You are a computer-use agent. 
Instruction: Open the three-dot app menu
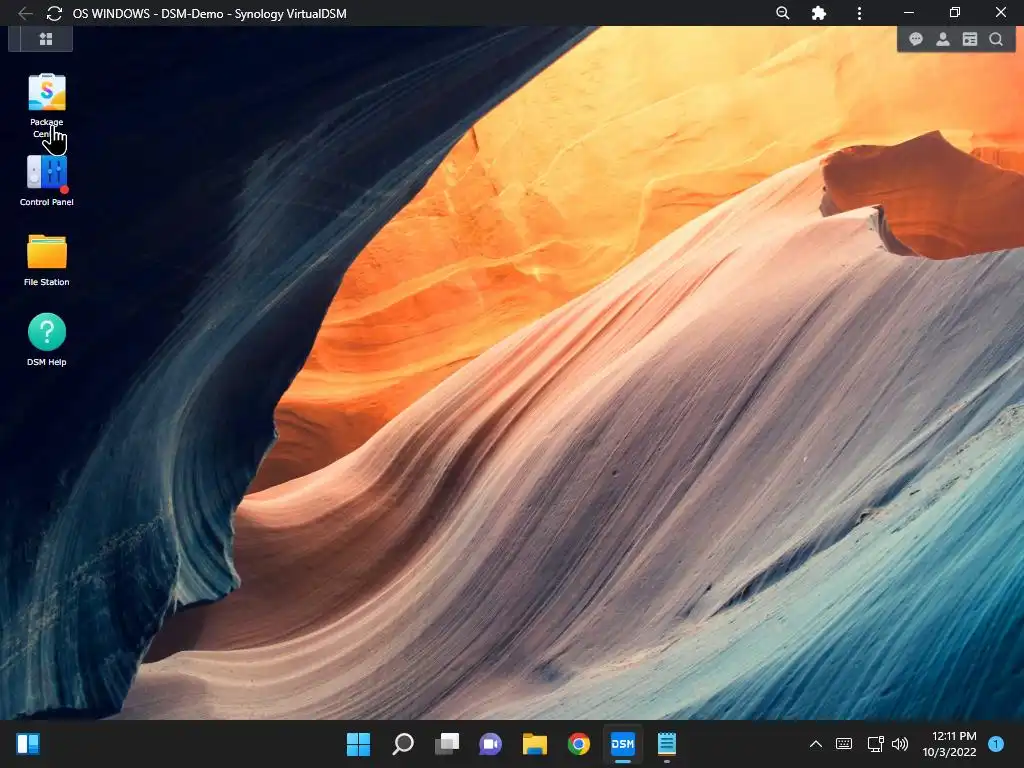coord(859,13)
